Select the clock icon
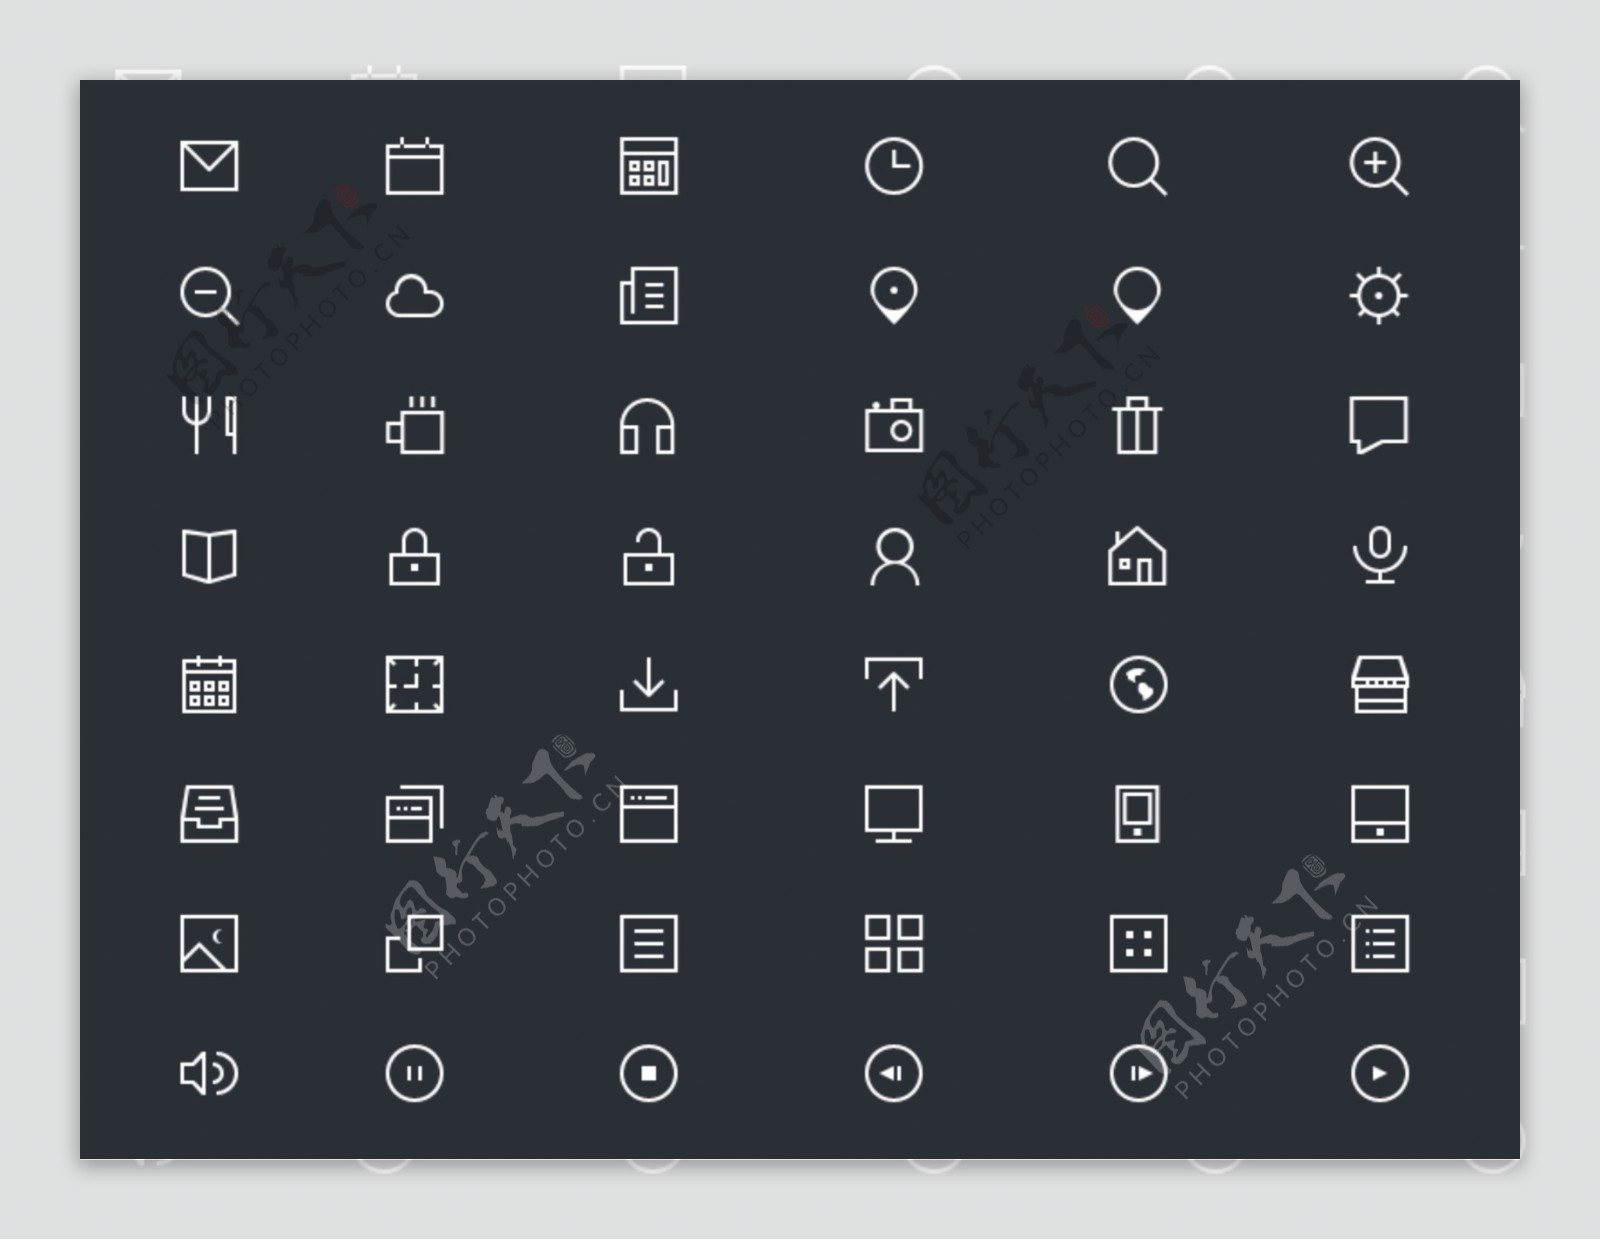 [893, 166]
